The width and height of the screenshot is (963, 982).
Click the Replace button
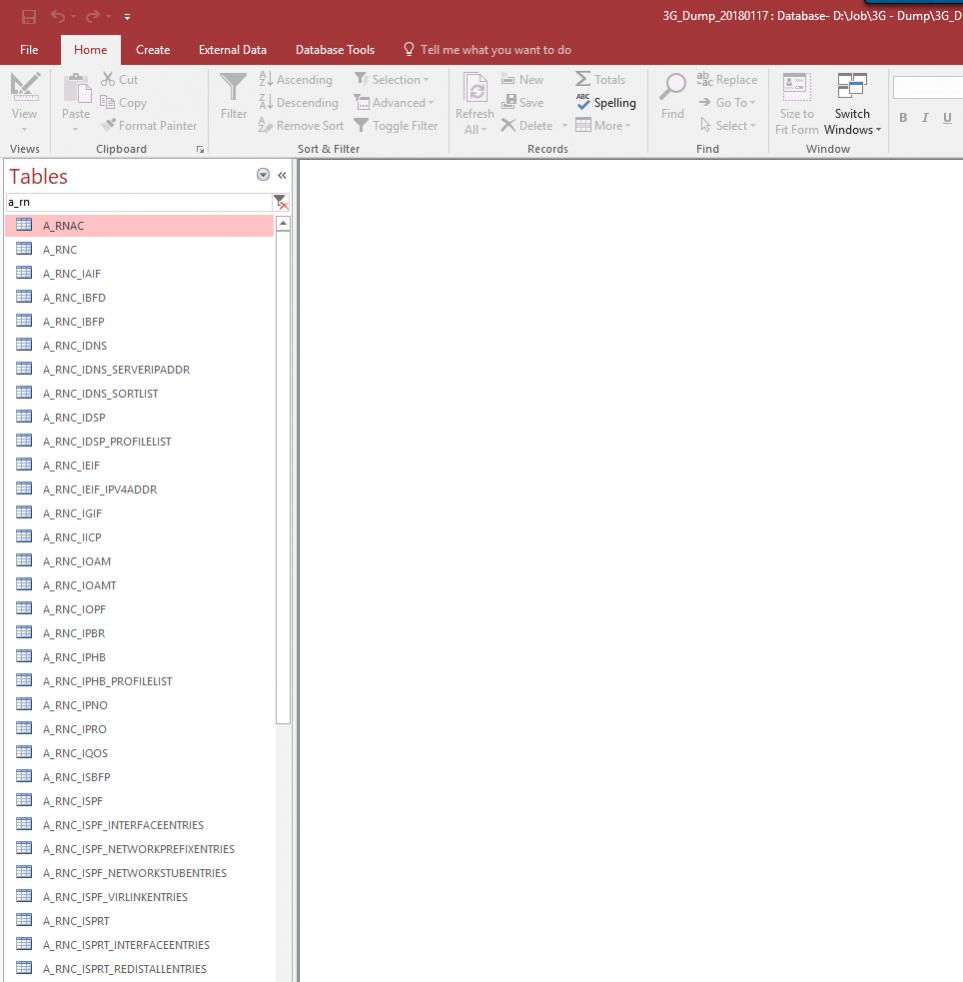pos(727,80)
